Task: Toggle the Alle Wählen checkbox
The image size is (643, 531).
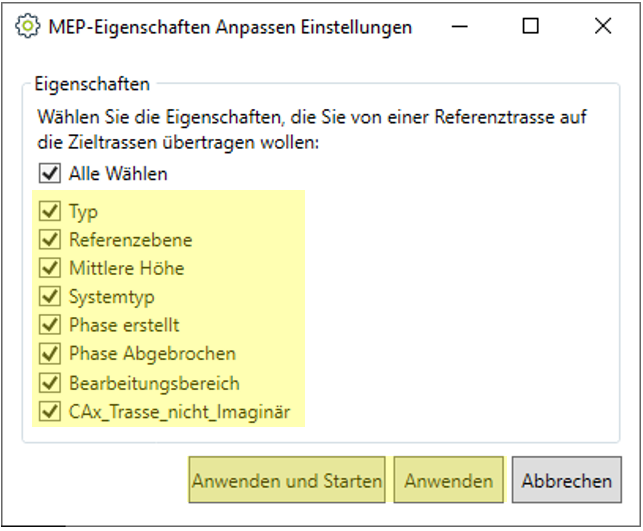Action: (x=49, y=174)
